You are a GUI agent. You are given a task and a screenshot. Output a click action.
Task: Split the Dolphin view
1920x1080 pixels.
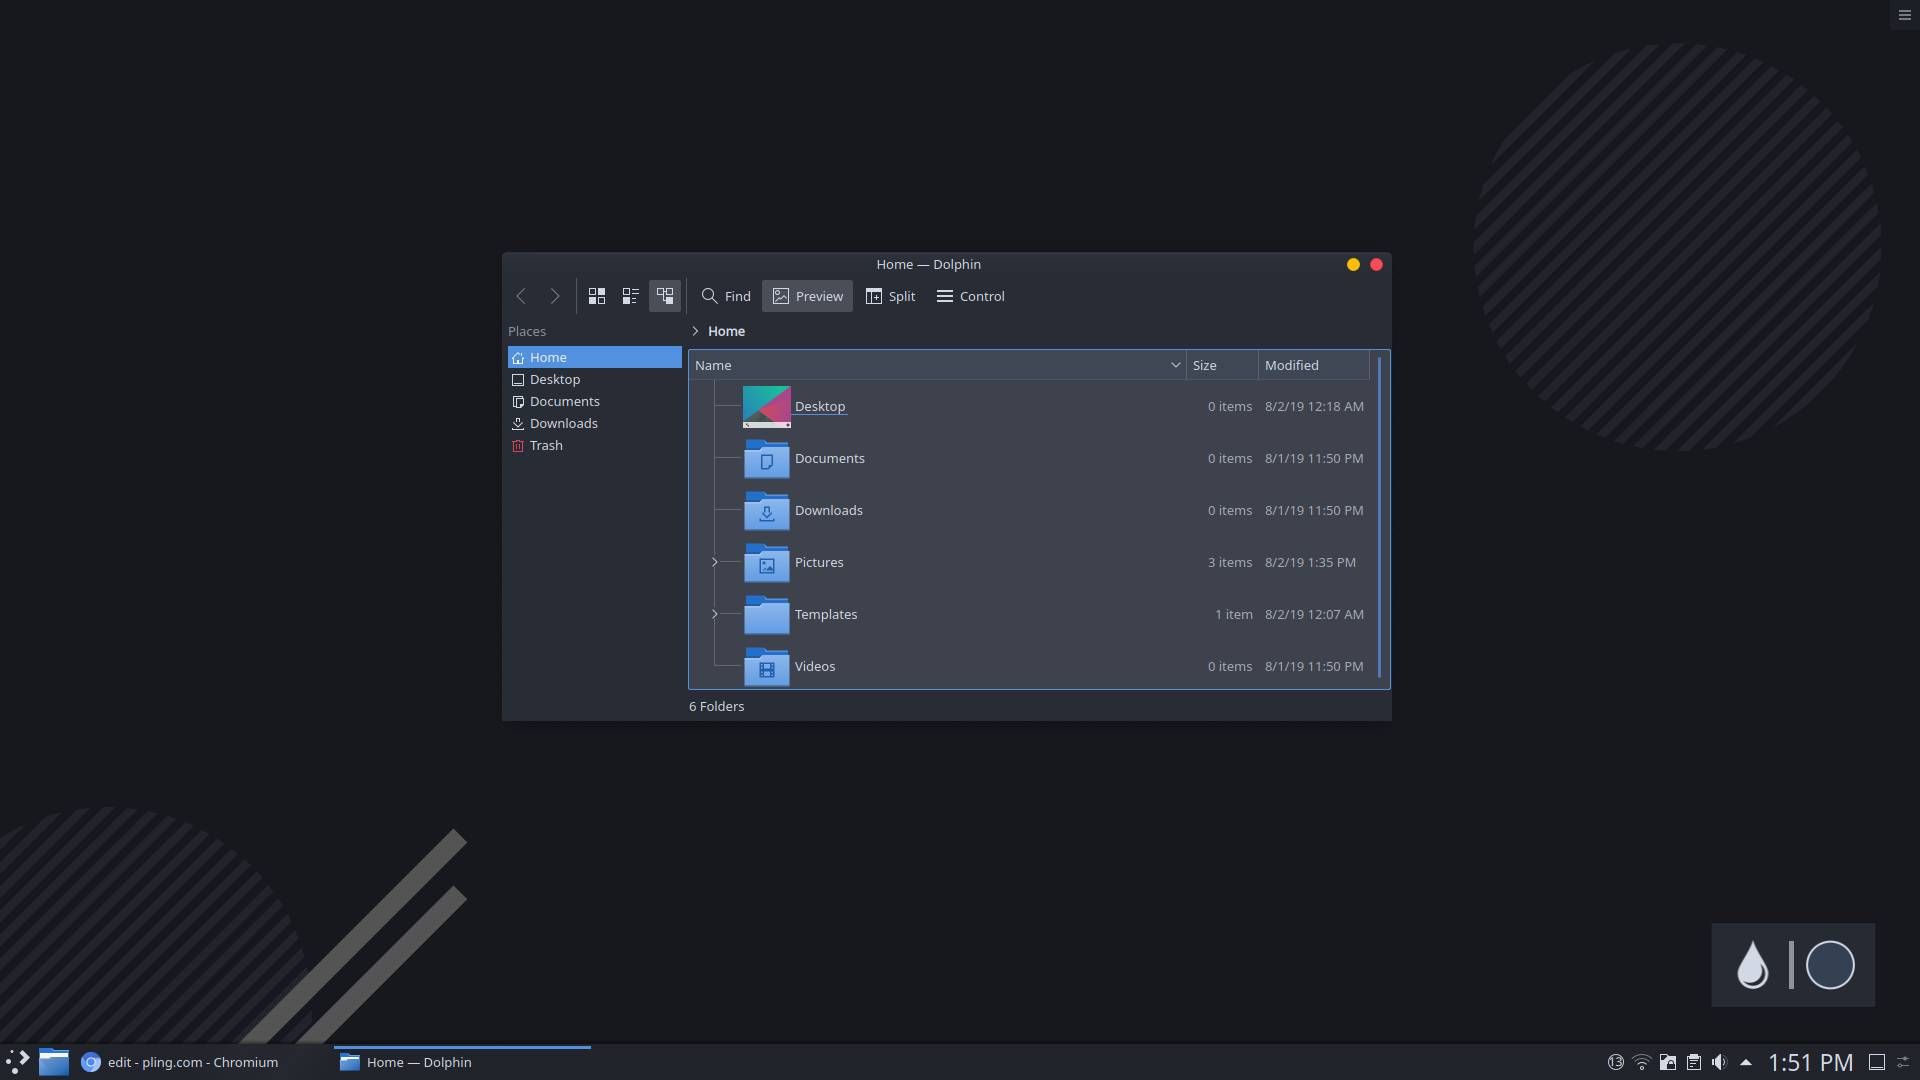(x=890, y=296)
